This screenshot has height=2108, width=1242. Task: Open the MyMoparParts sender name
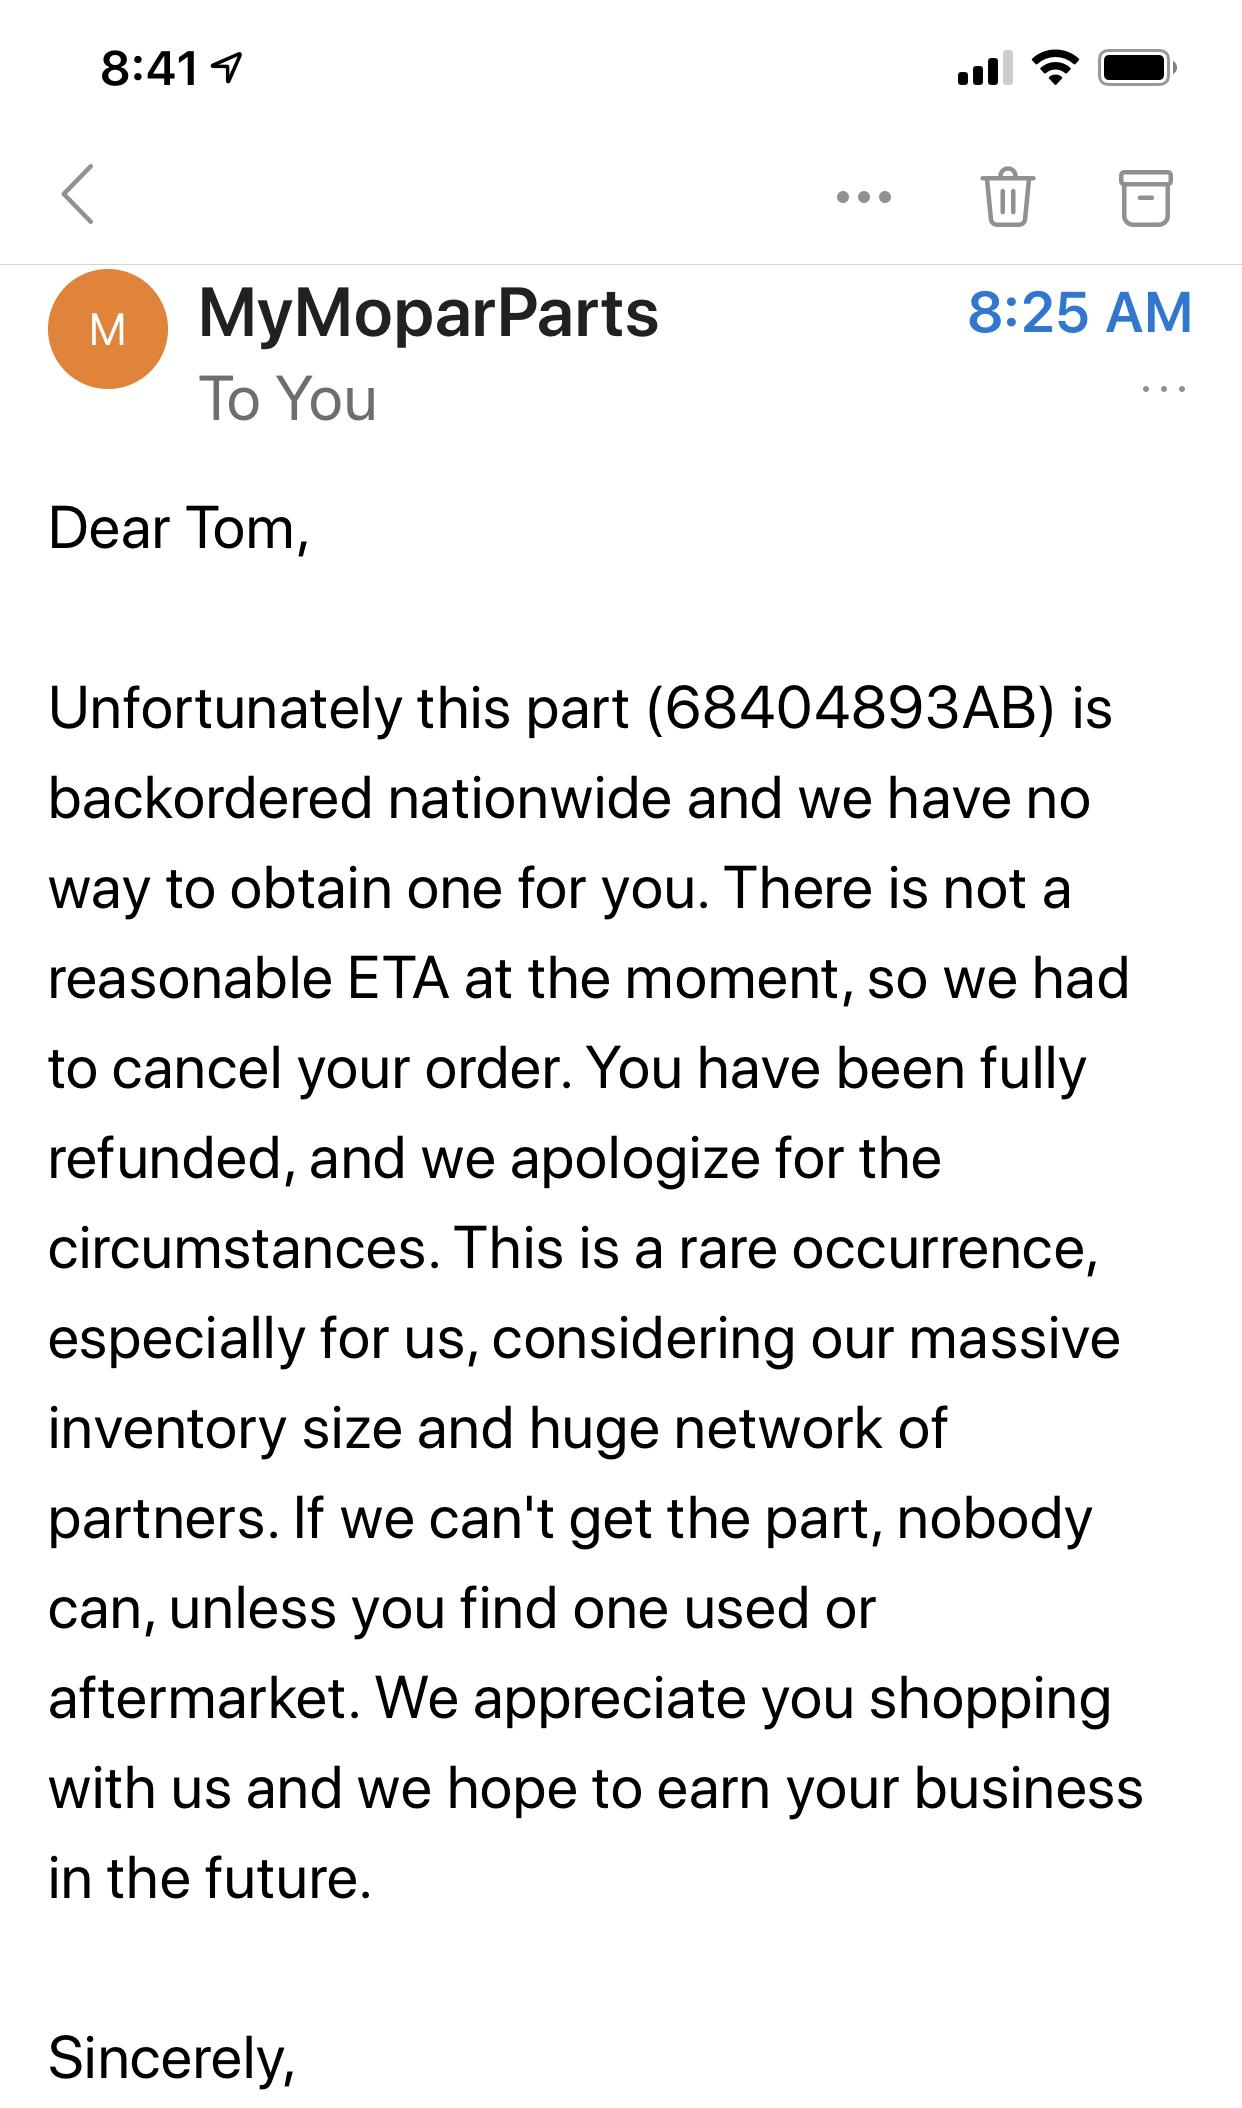429,313
